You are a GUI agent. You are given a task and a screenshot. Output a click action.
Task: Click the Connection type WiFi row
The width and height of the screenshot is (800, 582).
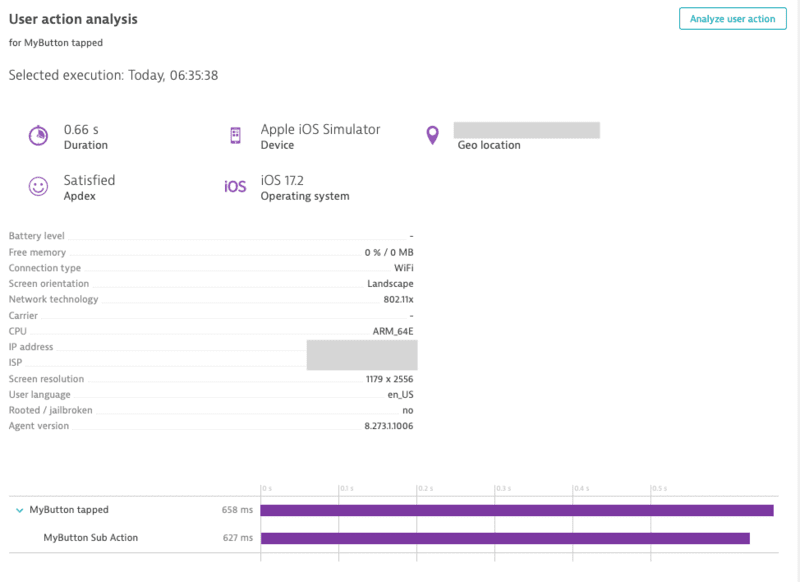click(x=211, y=268)
